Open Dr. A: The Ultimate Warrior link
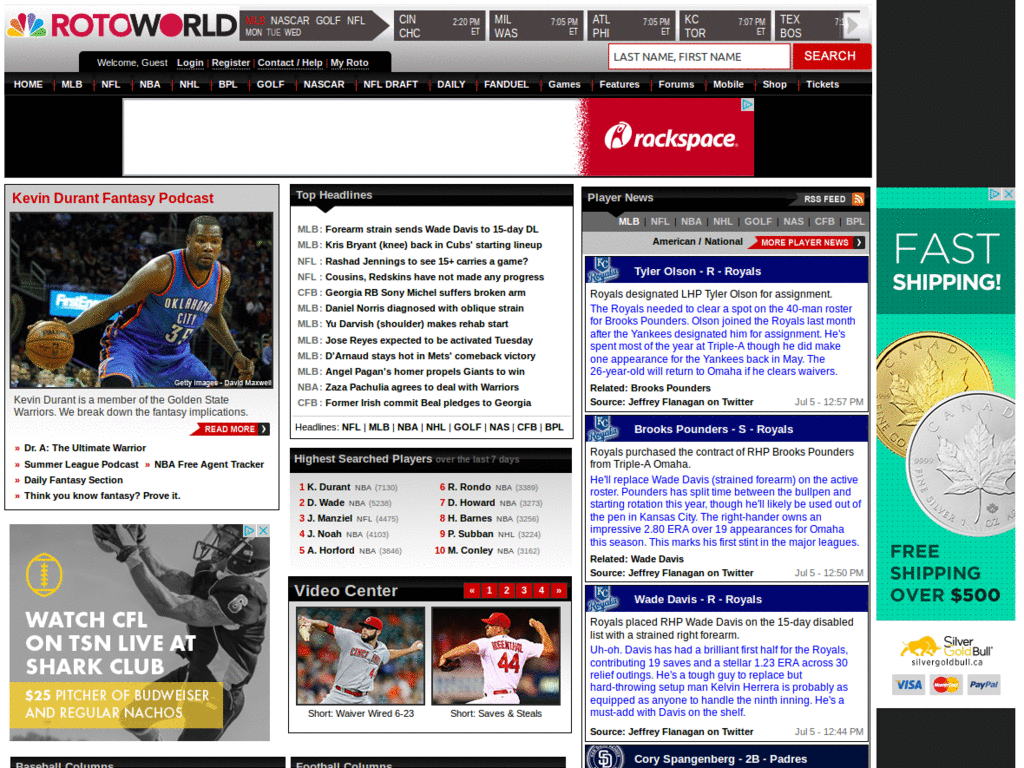The width and height of the screenshot is (1024, 768). 85,448
